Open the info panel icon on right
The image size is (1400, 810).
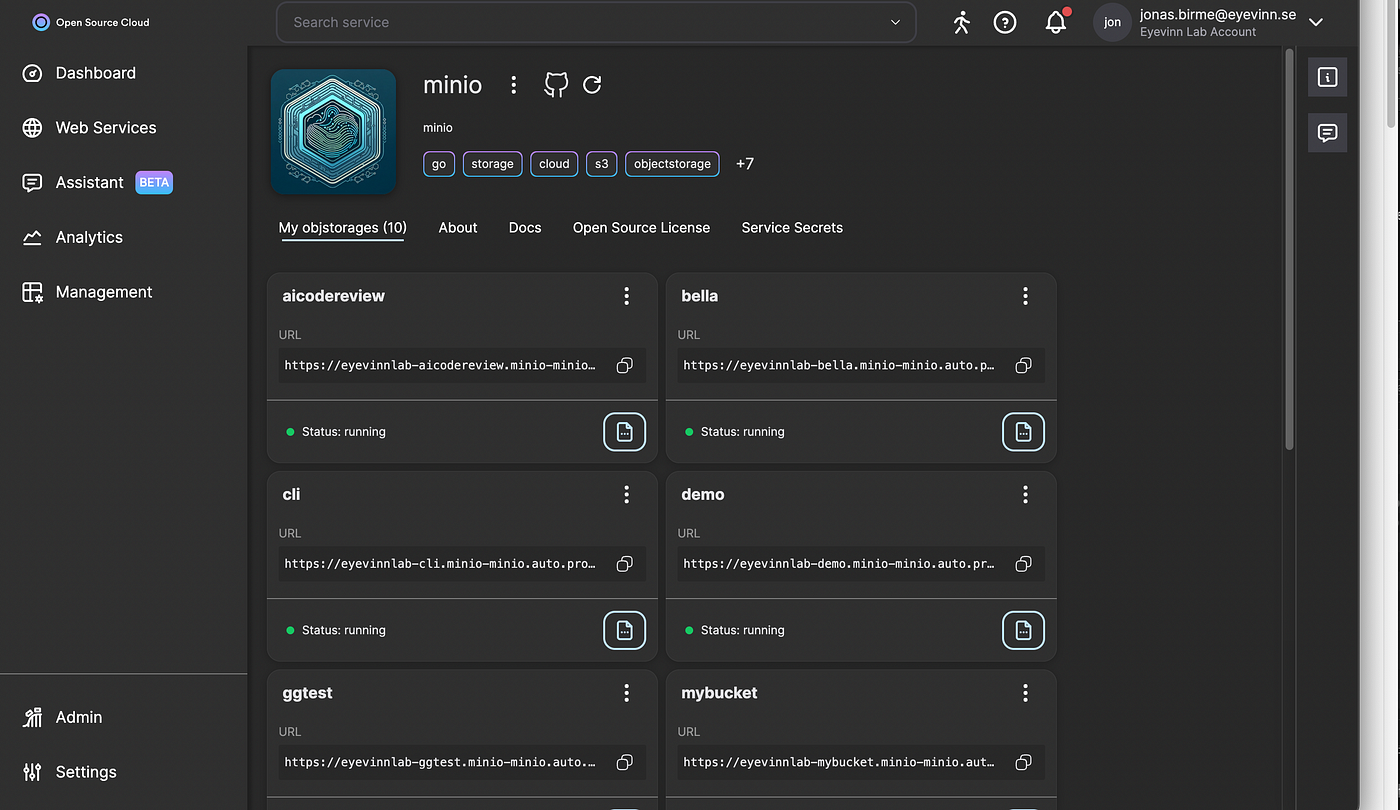pos(1328,77)
